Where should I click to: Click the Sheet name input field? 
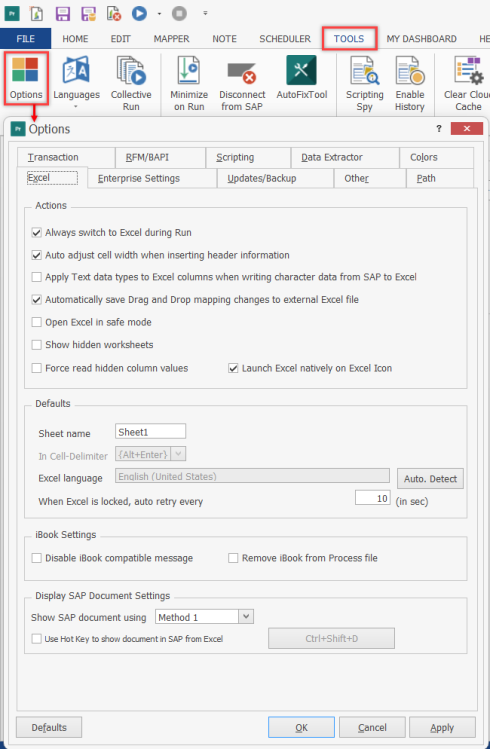pyautogui.click(x=150, y=431)
